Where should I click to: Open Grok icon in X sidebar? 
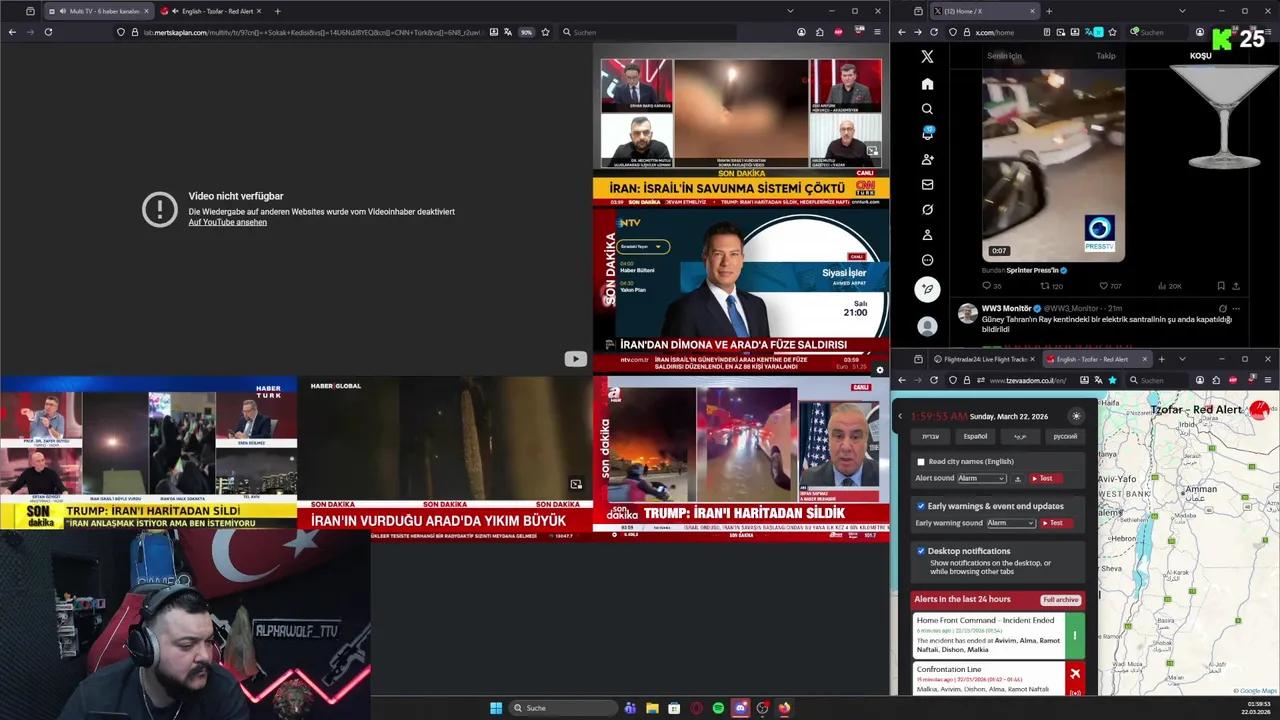point(927,210)
